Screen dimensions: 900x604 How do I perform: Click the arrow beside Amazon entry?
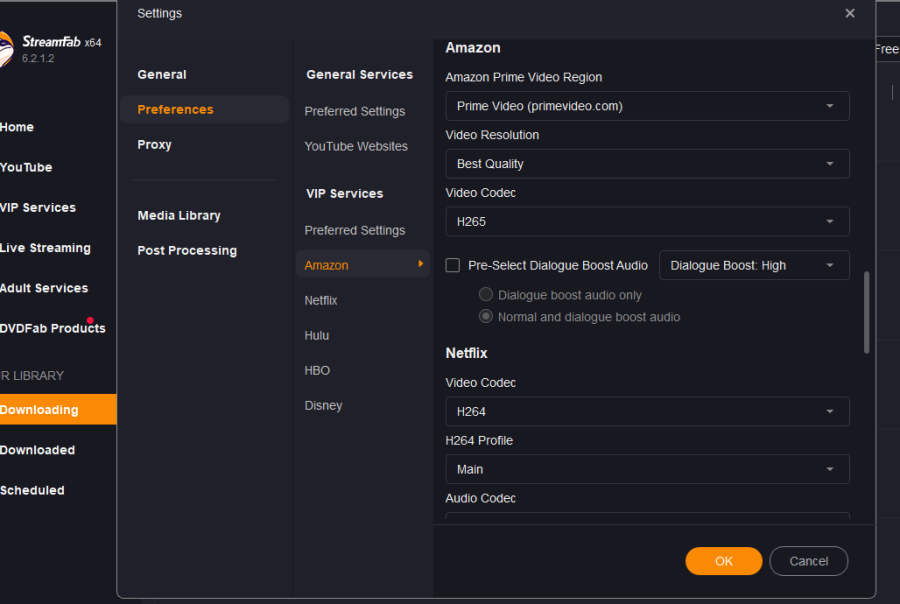(x=420, y=264)
